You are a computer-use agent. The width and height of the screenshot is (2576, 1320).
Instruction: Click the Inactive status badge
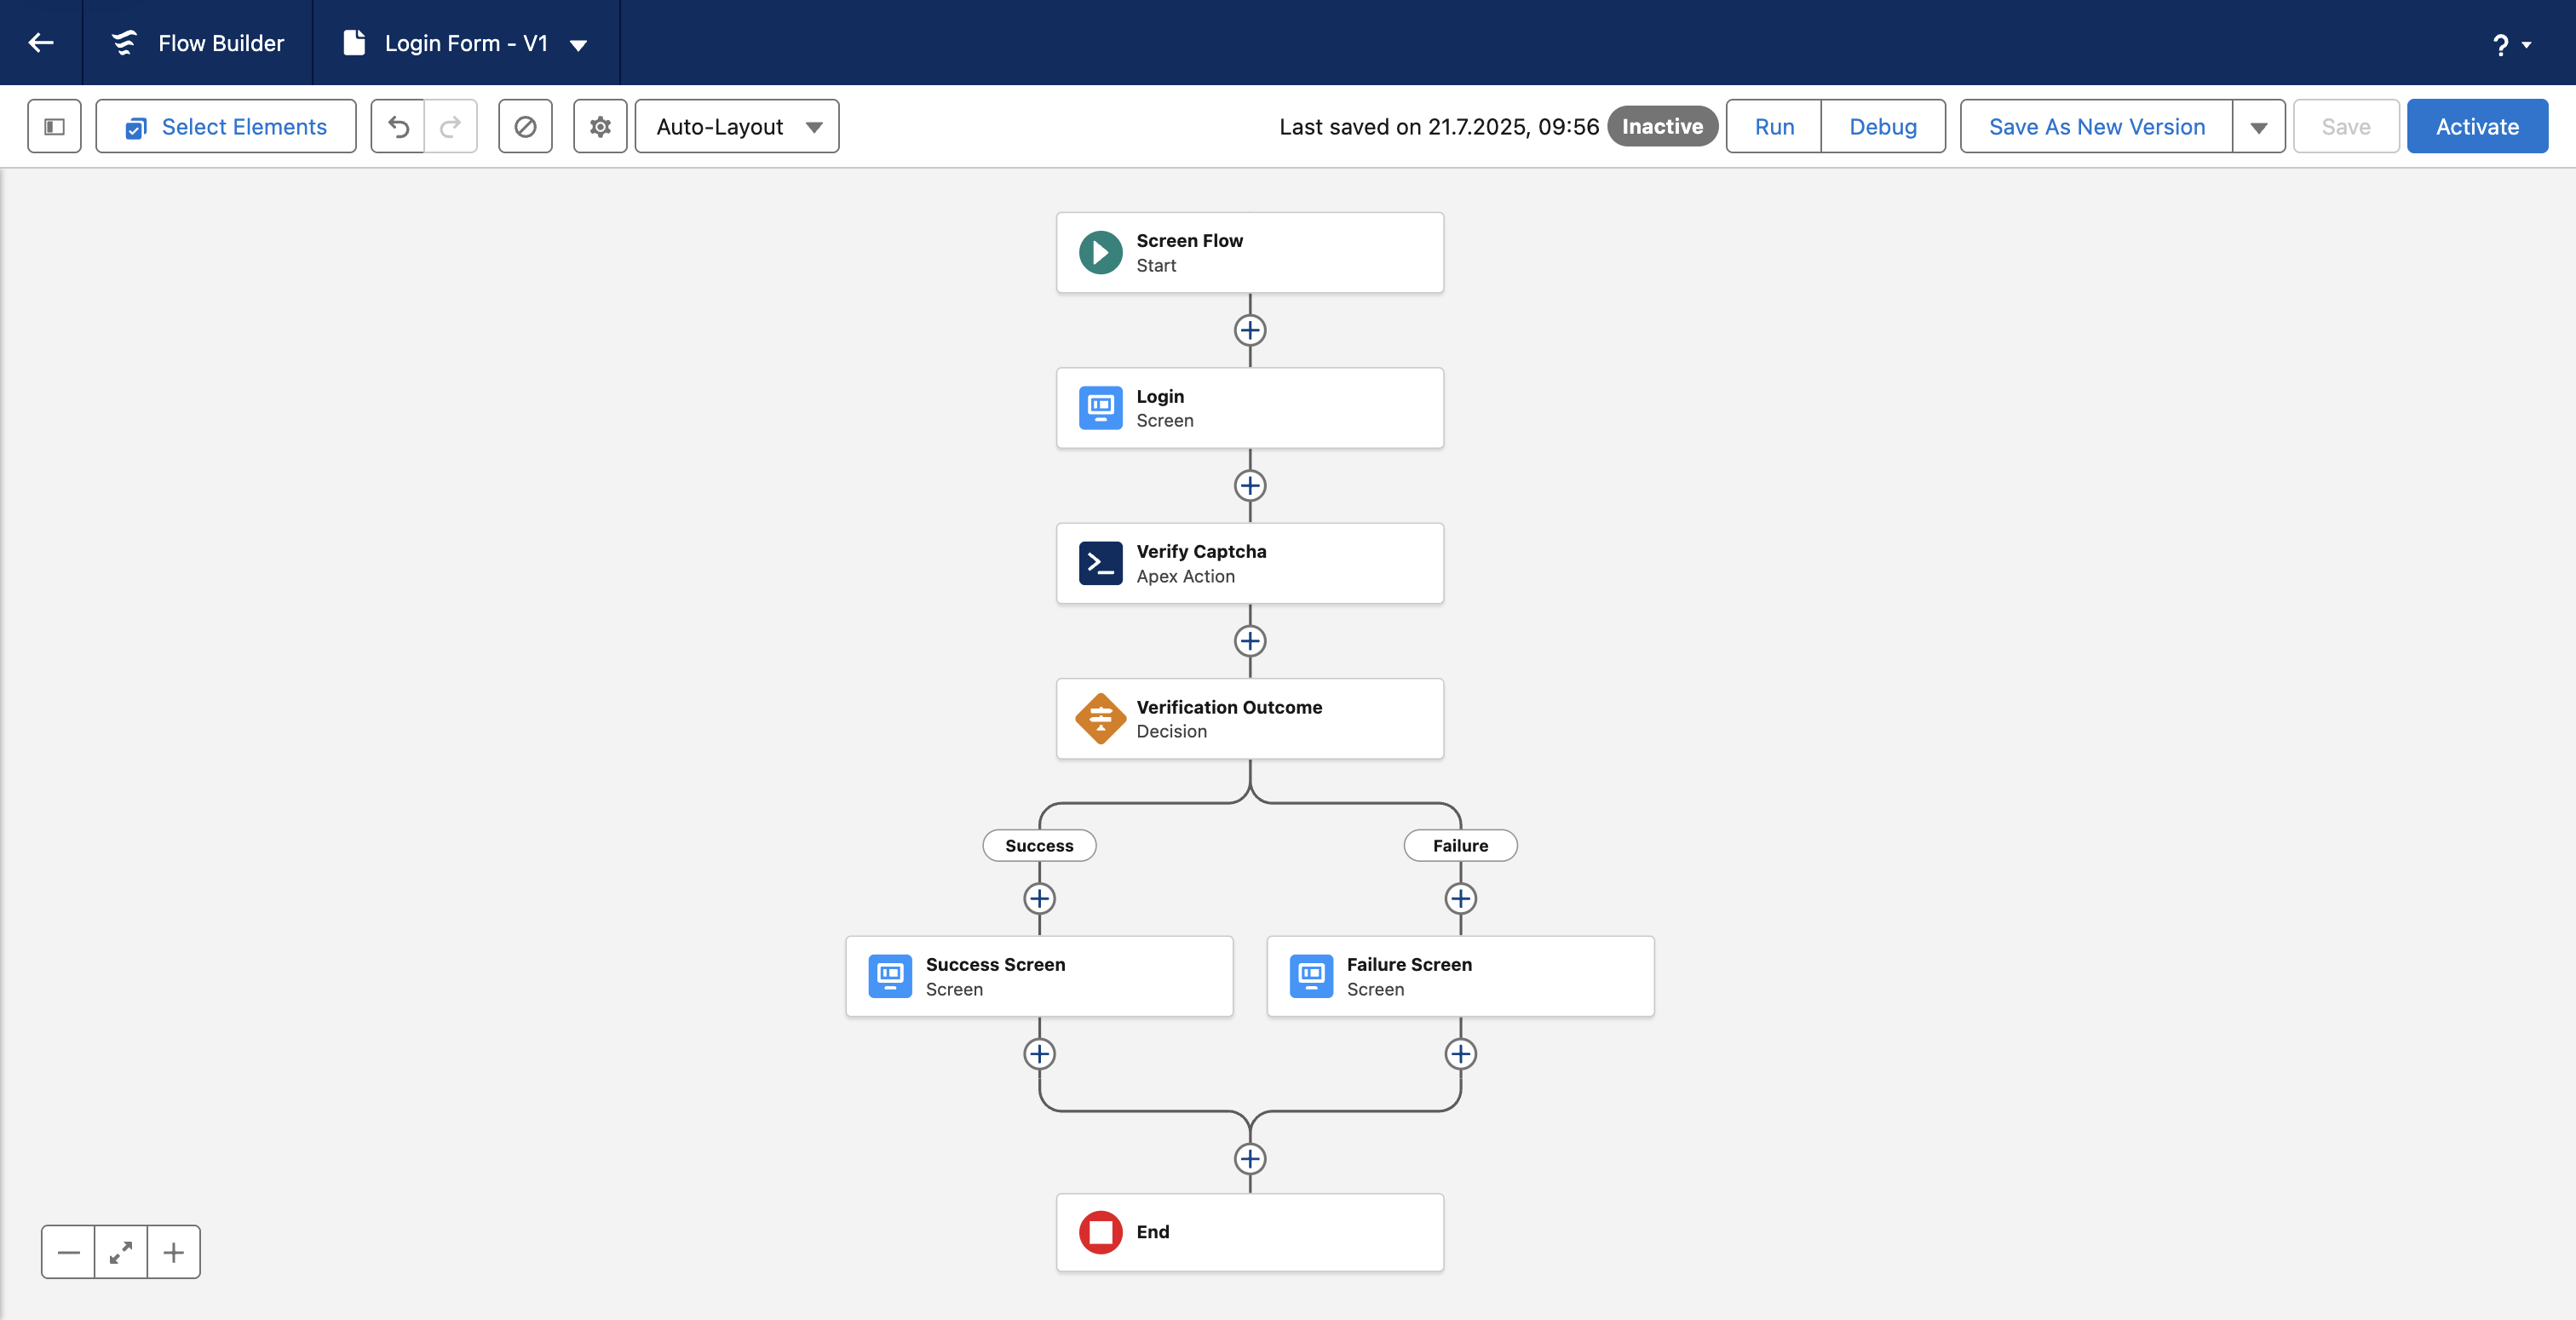[x=1662, y=127]
